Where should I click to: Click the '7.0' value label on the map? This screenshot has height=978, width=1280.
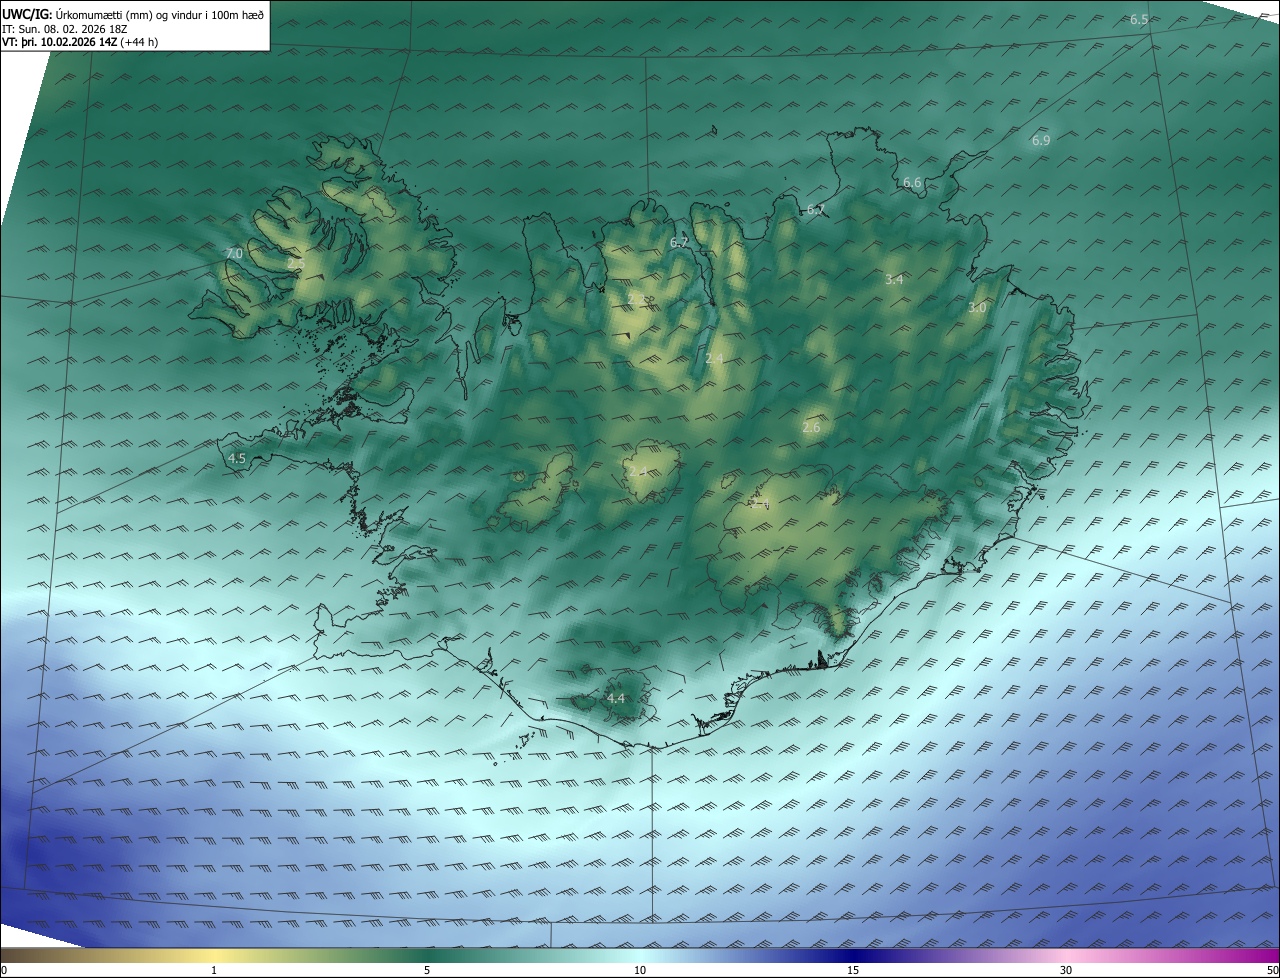[234, 254]
